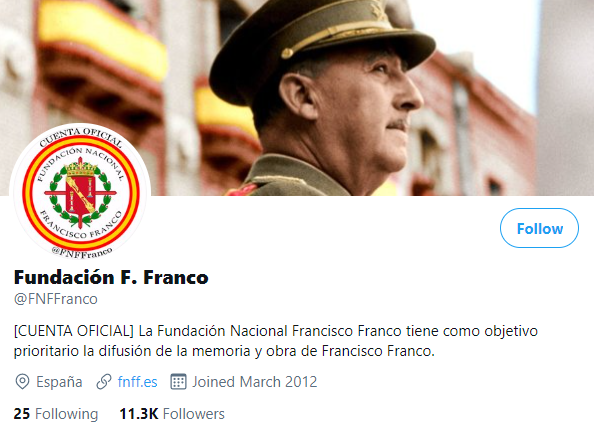594x427 pixels.
Task: Click the @FNFFranco text inside avatar logo
Action: [x=82, y=253]
